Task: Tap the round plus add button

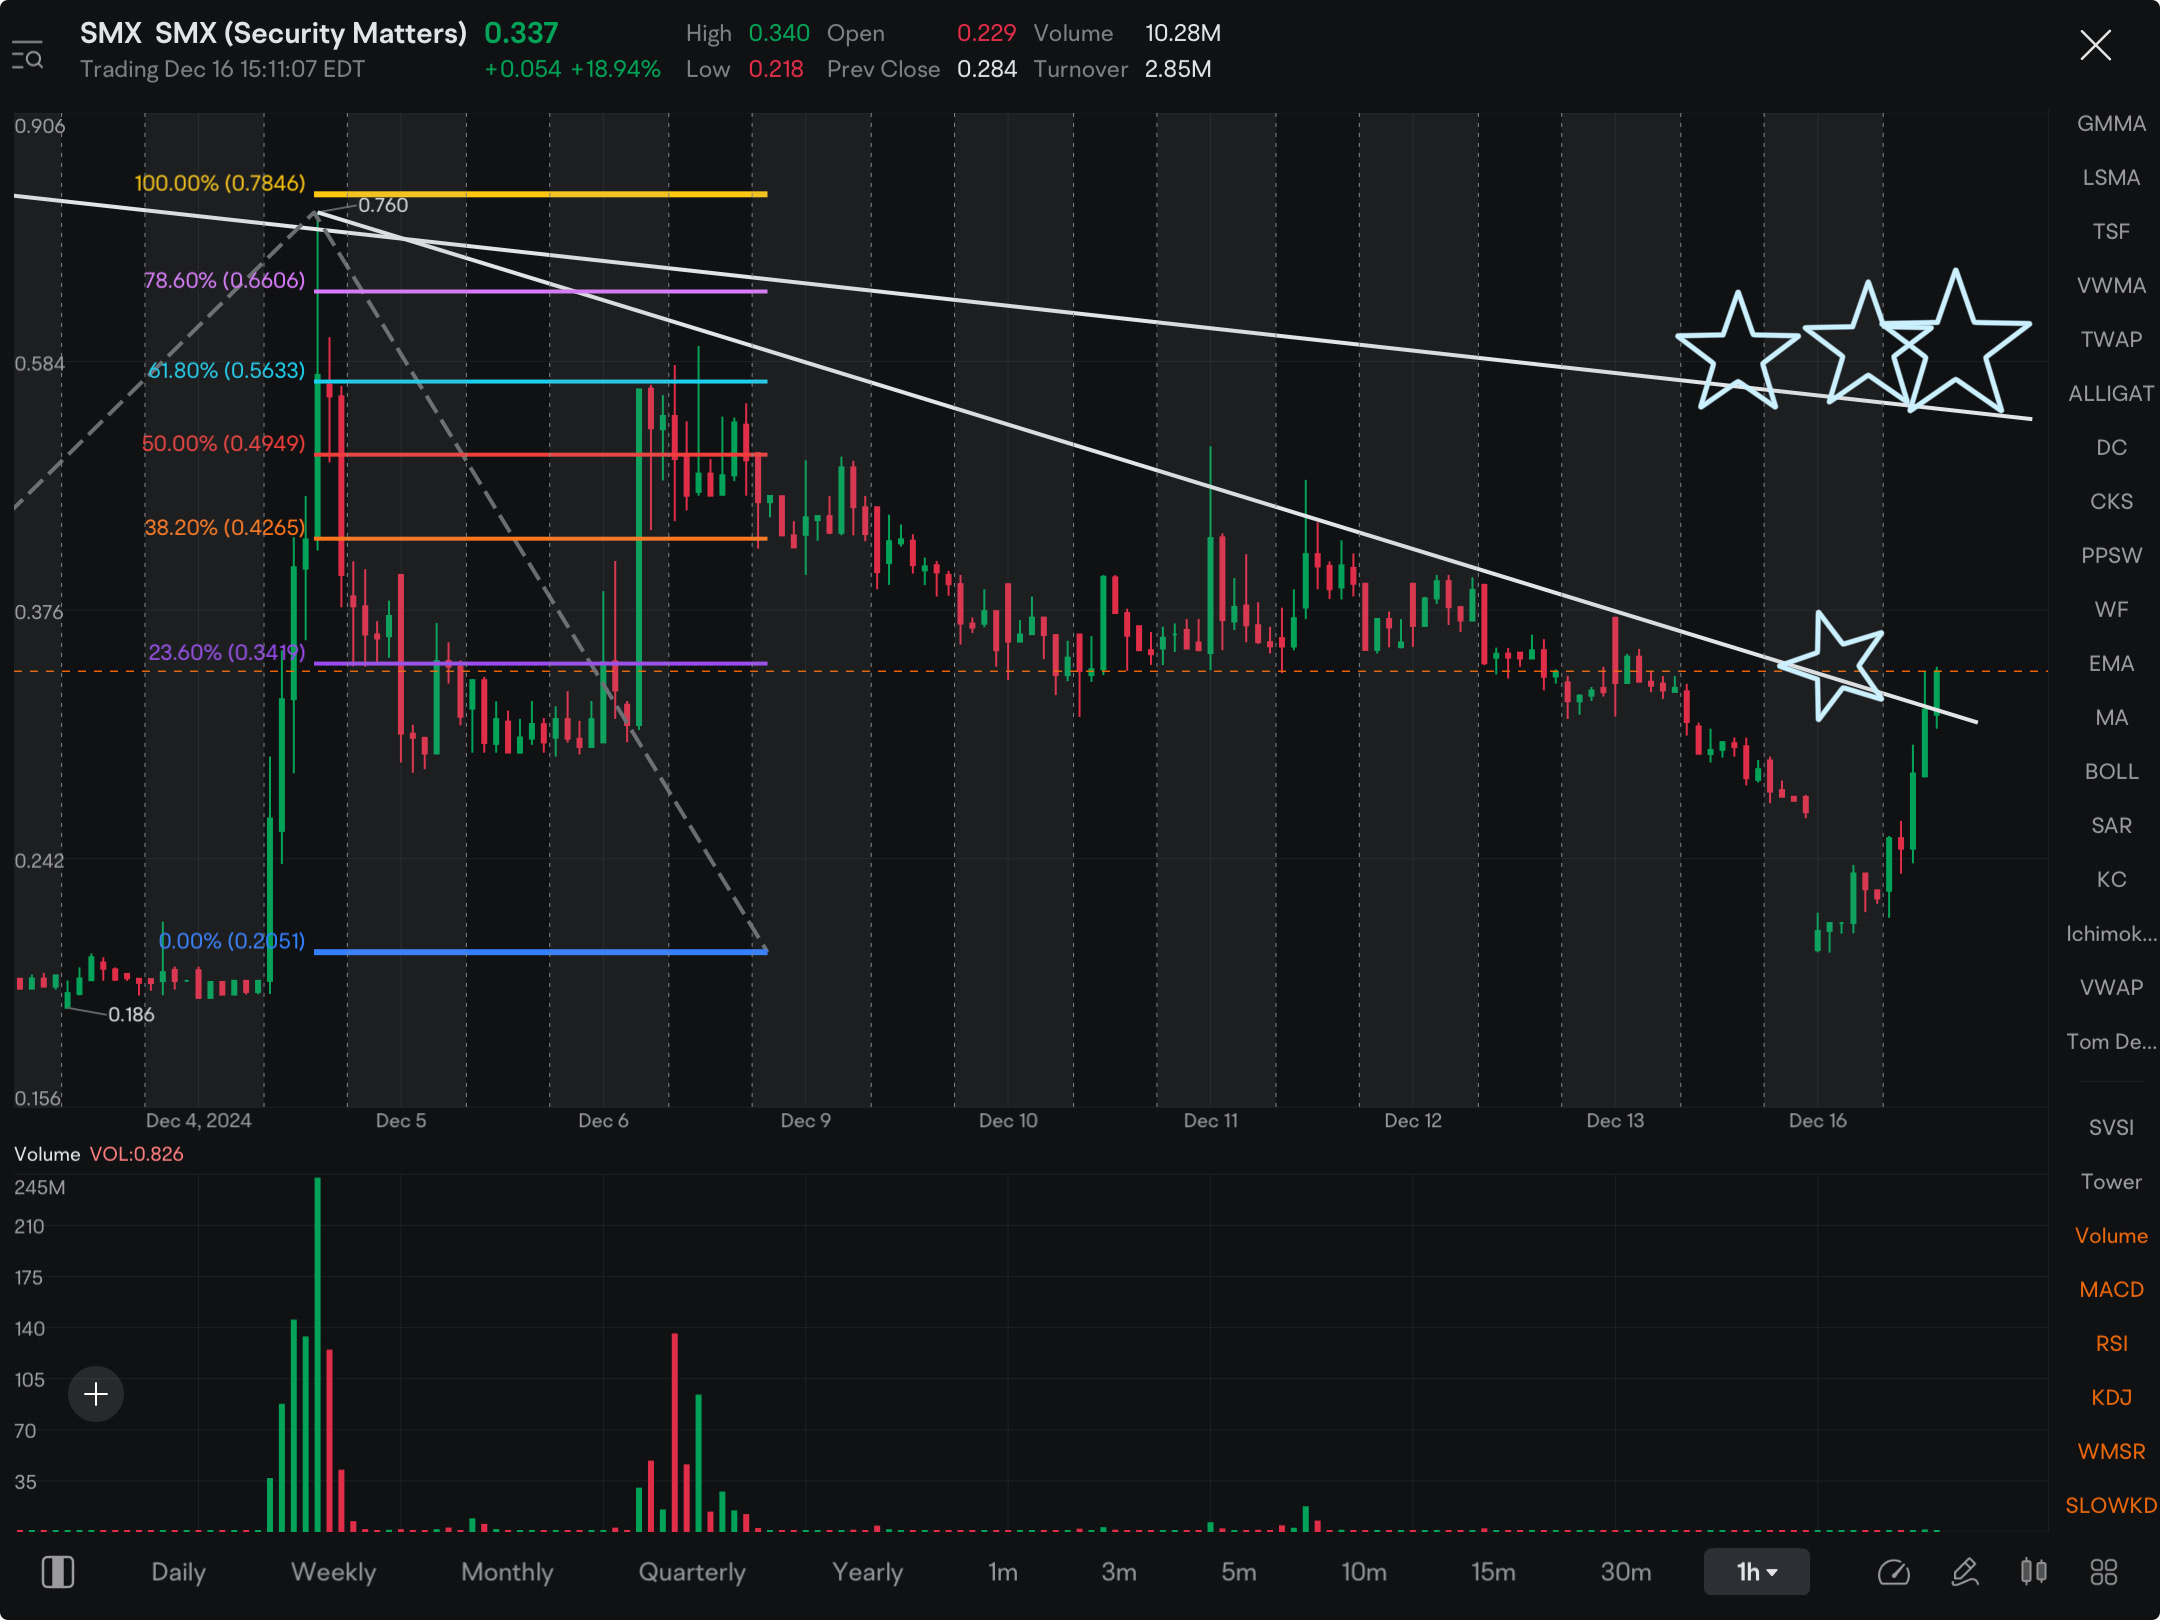Action: 96,1394
